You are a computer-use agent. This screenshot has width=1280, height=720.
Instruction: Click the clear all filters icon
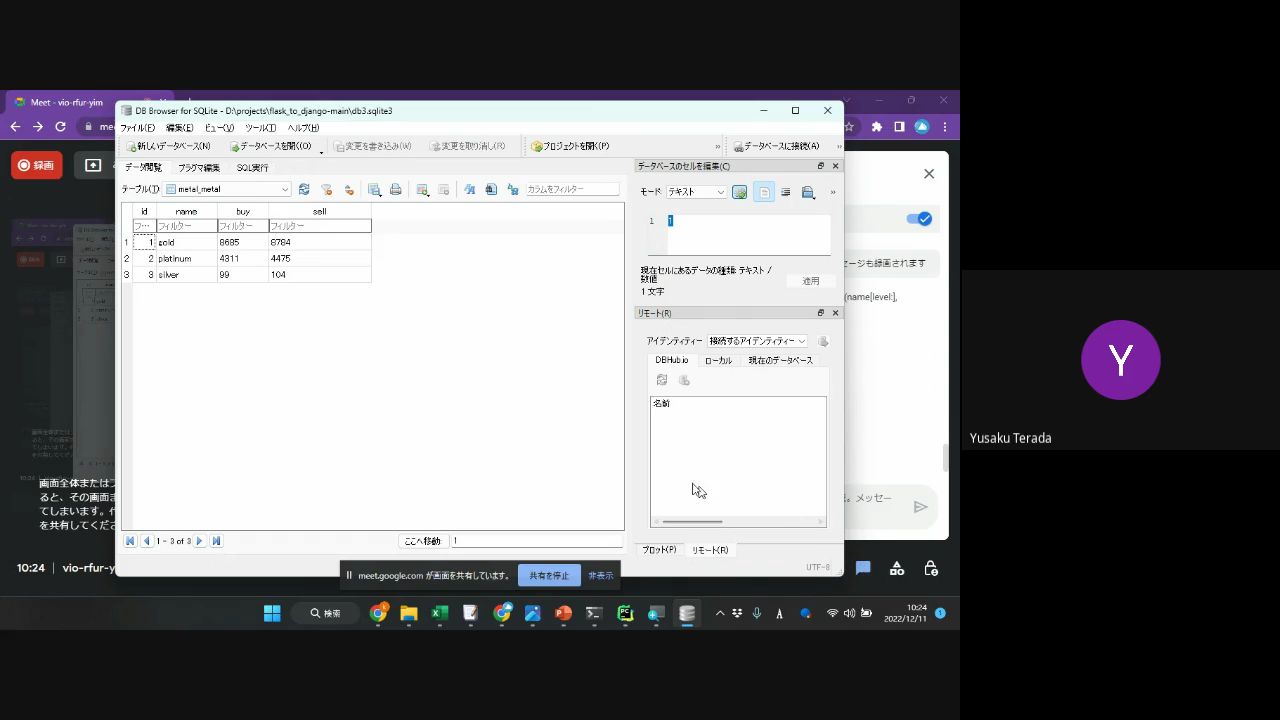click(x=326, y=190)
